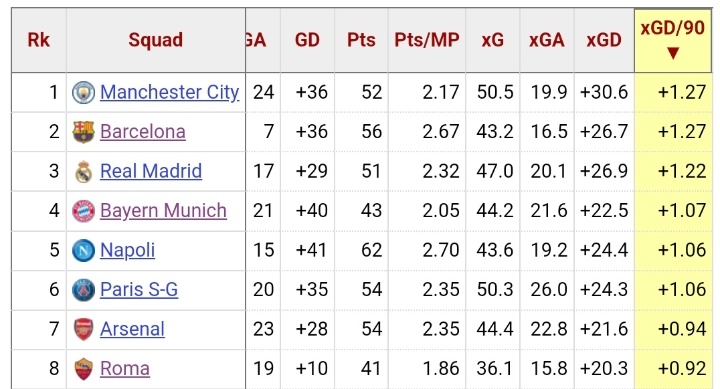Sort table by the xGD column header

[x=604, y=40]
